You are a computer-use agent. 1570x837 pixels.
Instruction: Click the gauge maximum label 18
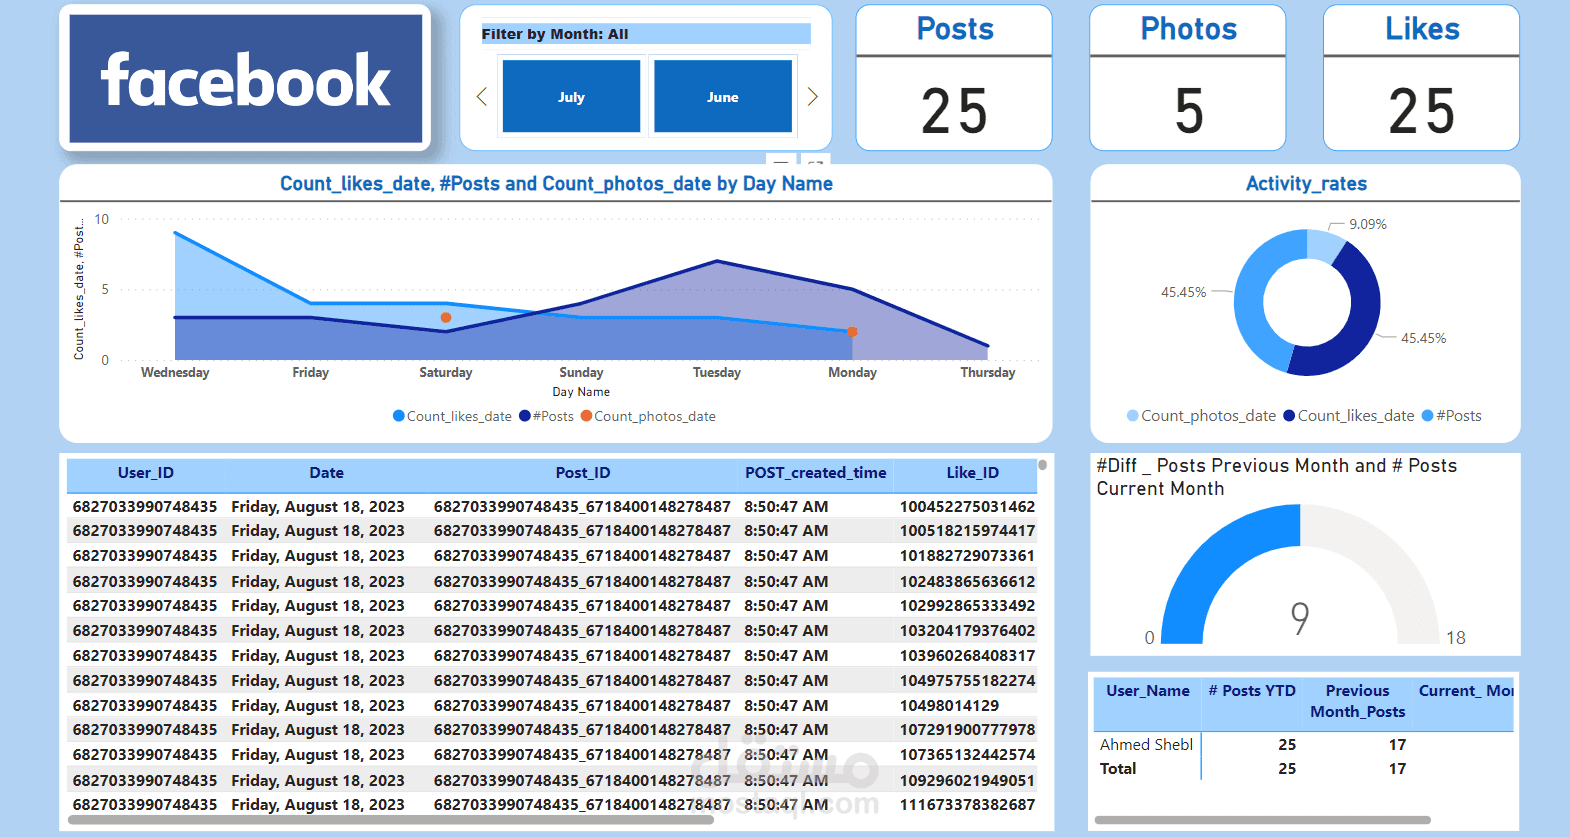(1456, 638)
